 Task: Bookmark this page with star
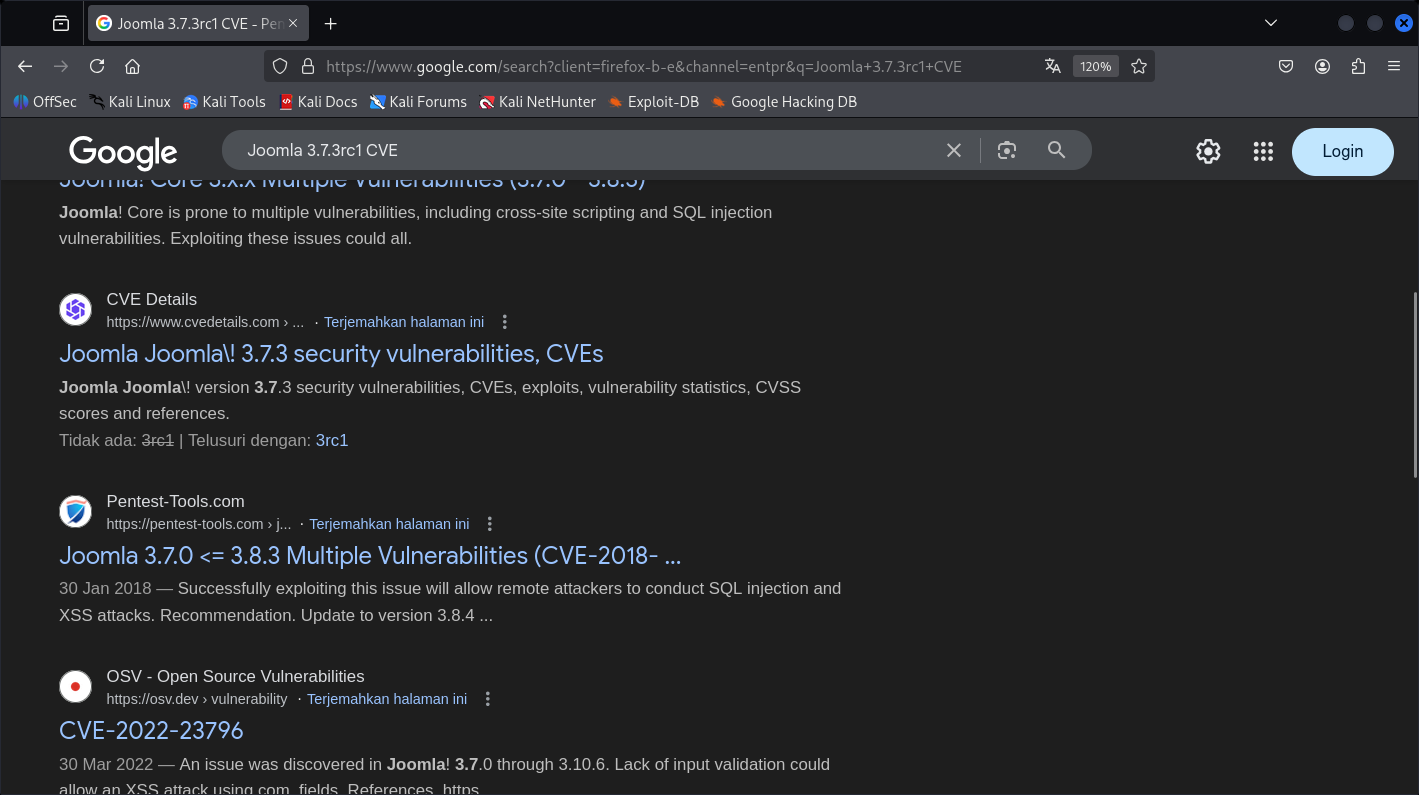point(1139,66)
